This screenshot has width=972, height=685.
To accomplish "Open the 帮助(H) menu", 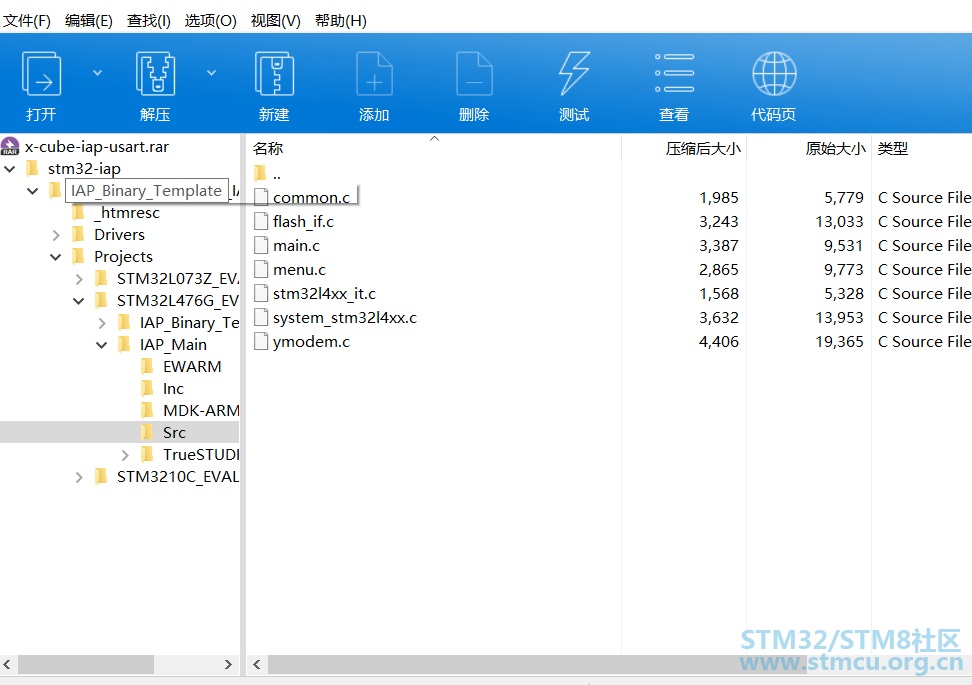I will click(x=341, y=21).
